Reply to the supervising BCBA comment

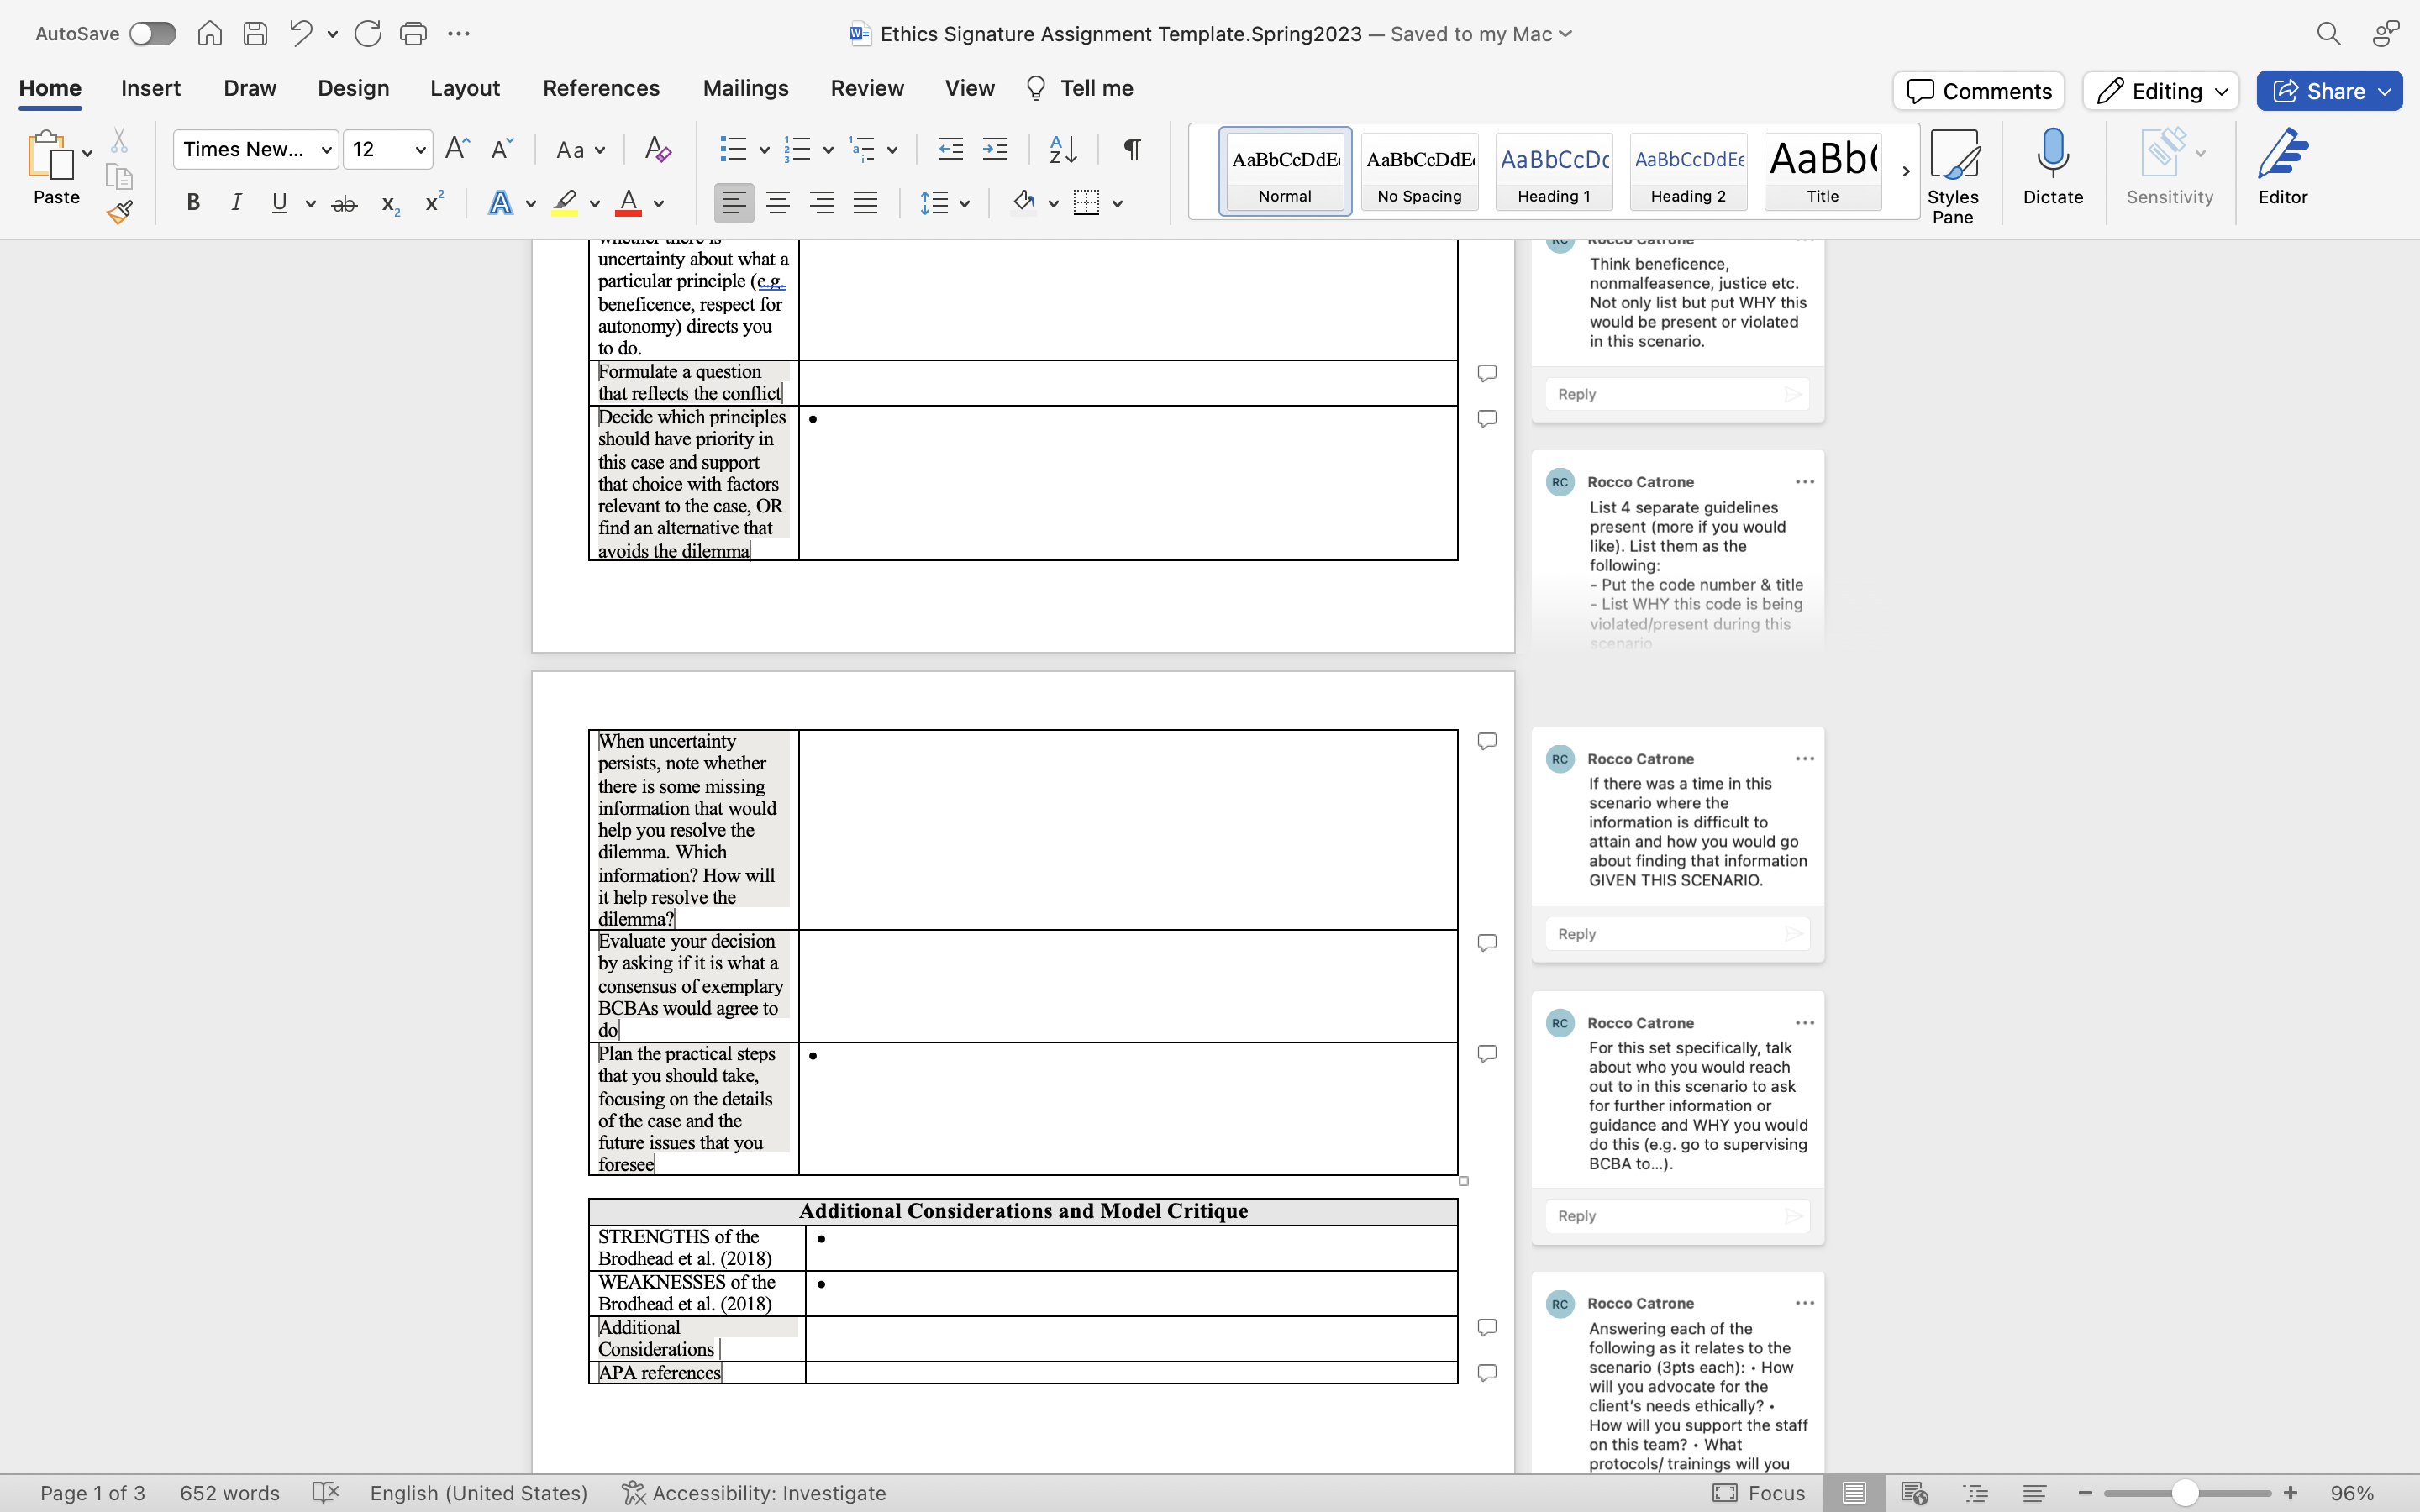click(1677, 1216)
